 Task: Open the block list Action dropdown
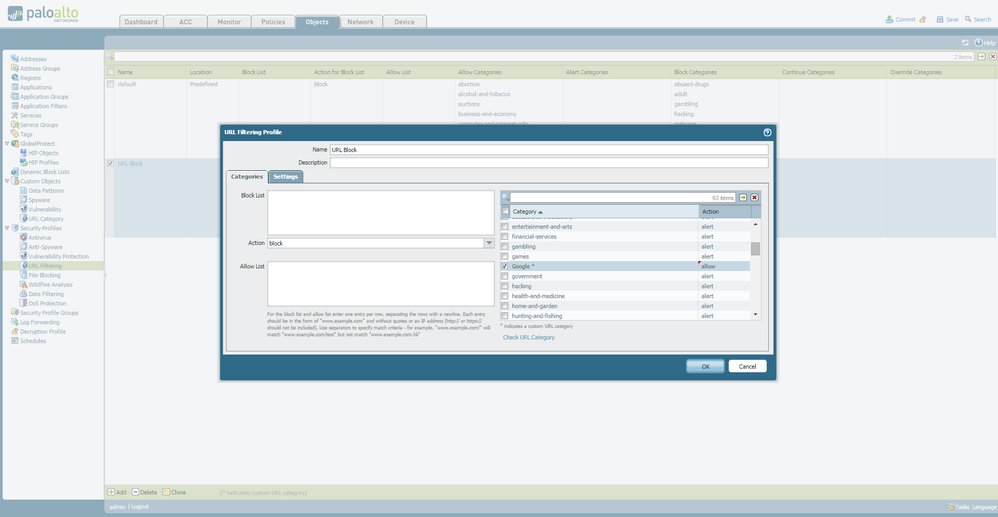point(489,243)
